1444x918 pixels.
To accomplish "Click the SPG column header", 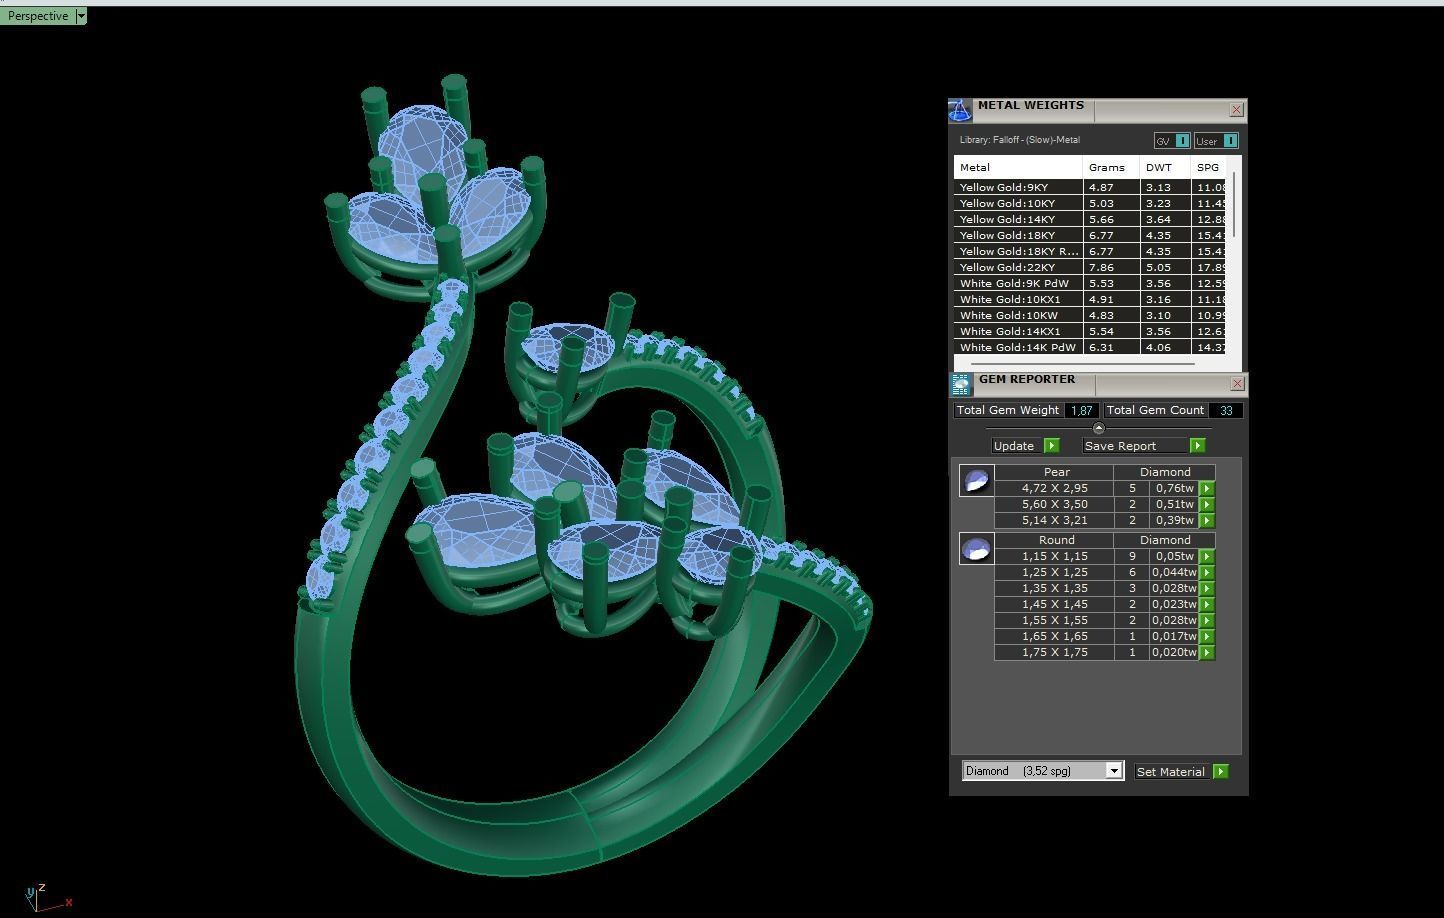I will [1209, 167].
